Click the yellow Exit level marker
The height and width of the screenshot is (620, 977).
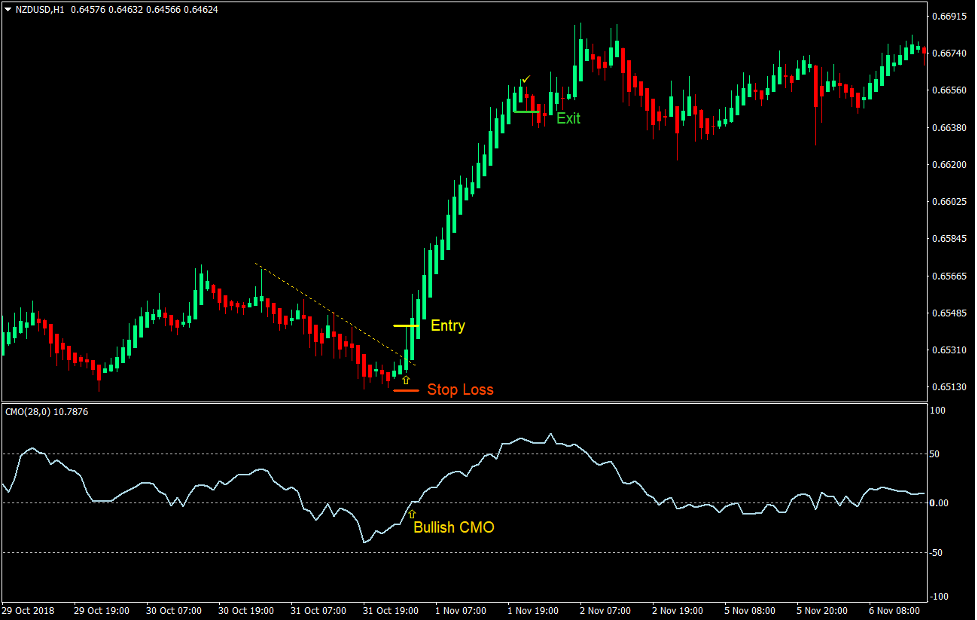click(x=525, y=112)
